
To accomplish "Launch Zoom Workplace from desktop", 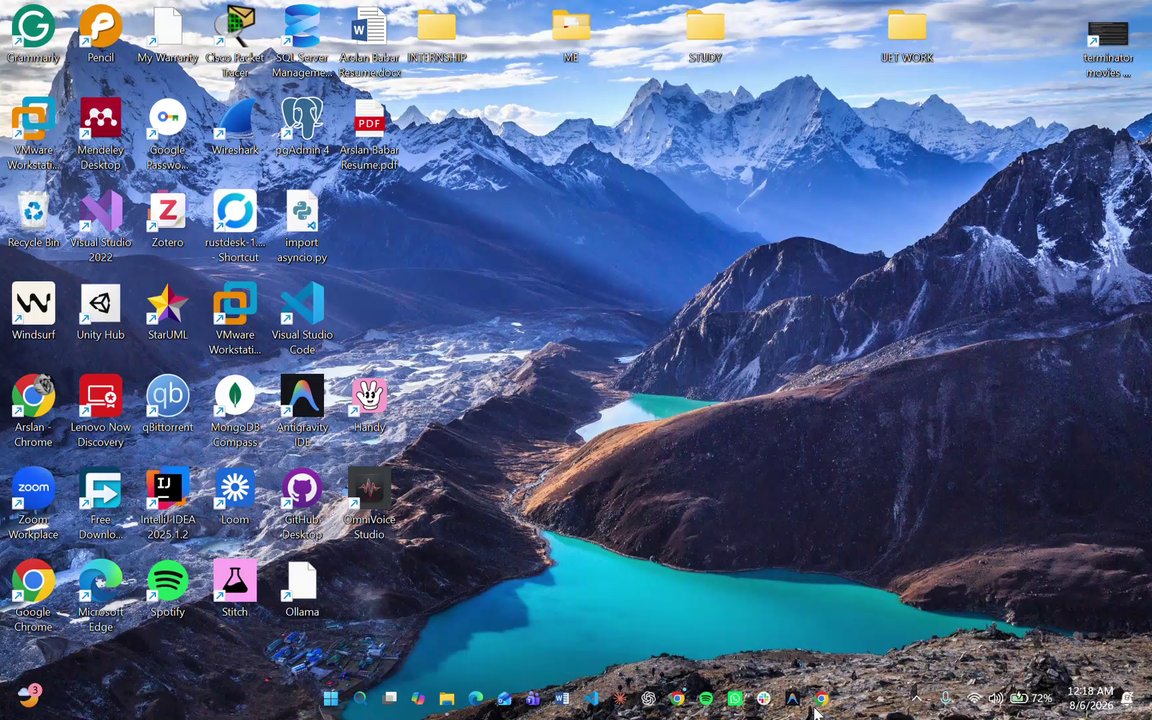I will point(33,488).
